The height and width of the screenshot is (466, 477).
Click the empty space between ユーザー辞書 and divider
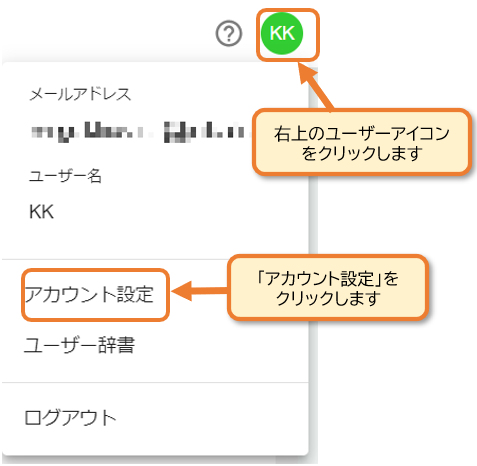[x=155, y=368]
